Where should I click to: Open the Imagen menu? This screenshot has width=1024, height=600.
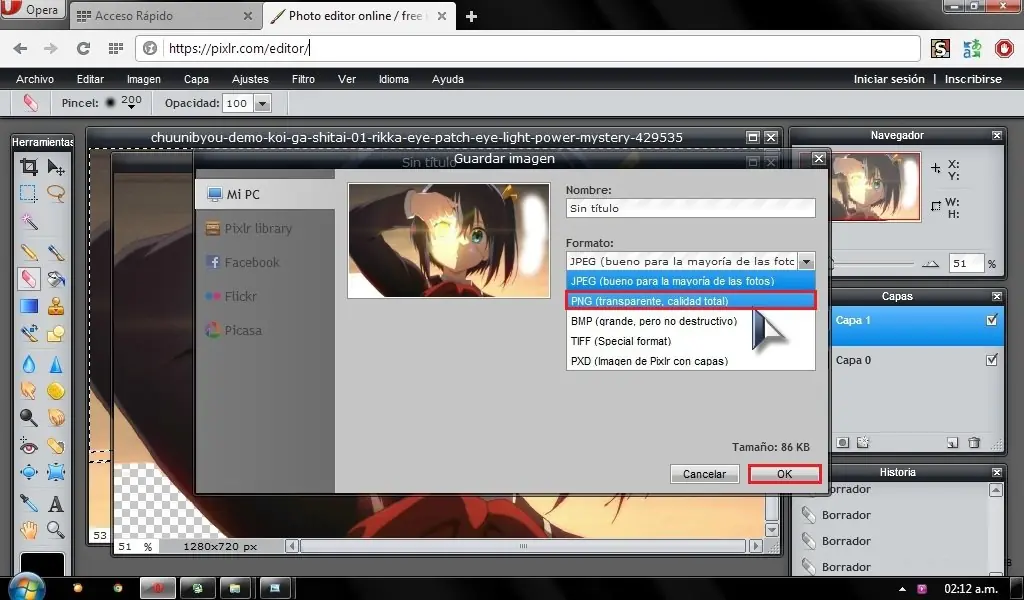click(144, 79)
